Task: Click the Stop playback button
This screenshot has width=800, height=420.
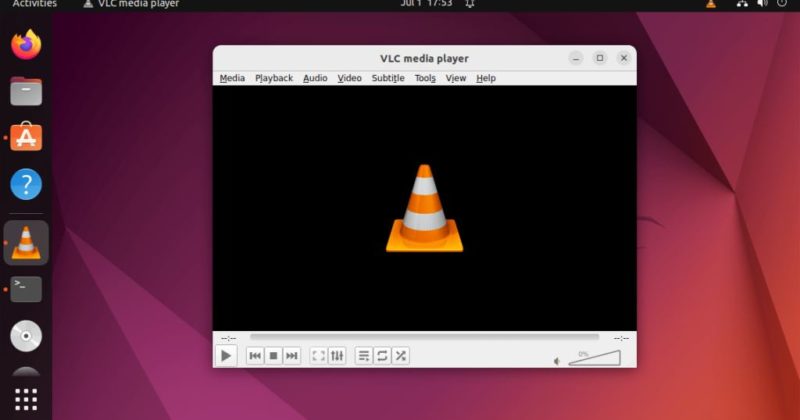Action: 273,355
